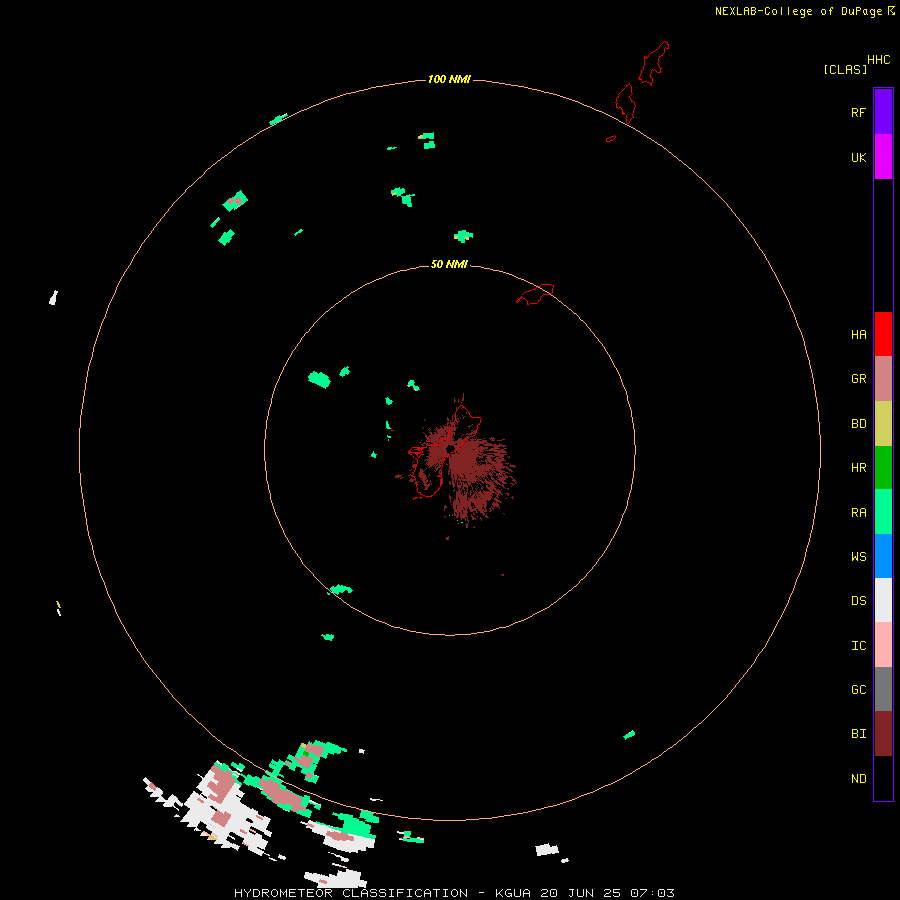Viewport: 900px width, 900px height.
Task: Click the RA light green legend swatch
Action: 883,512
